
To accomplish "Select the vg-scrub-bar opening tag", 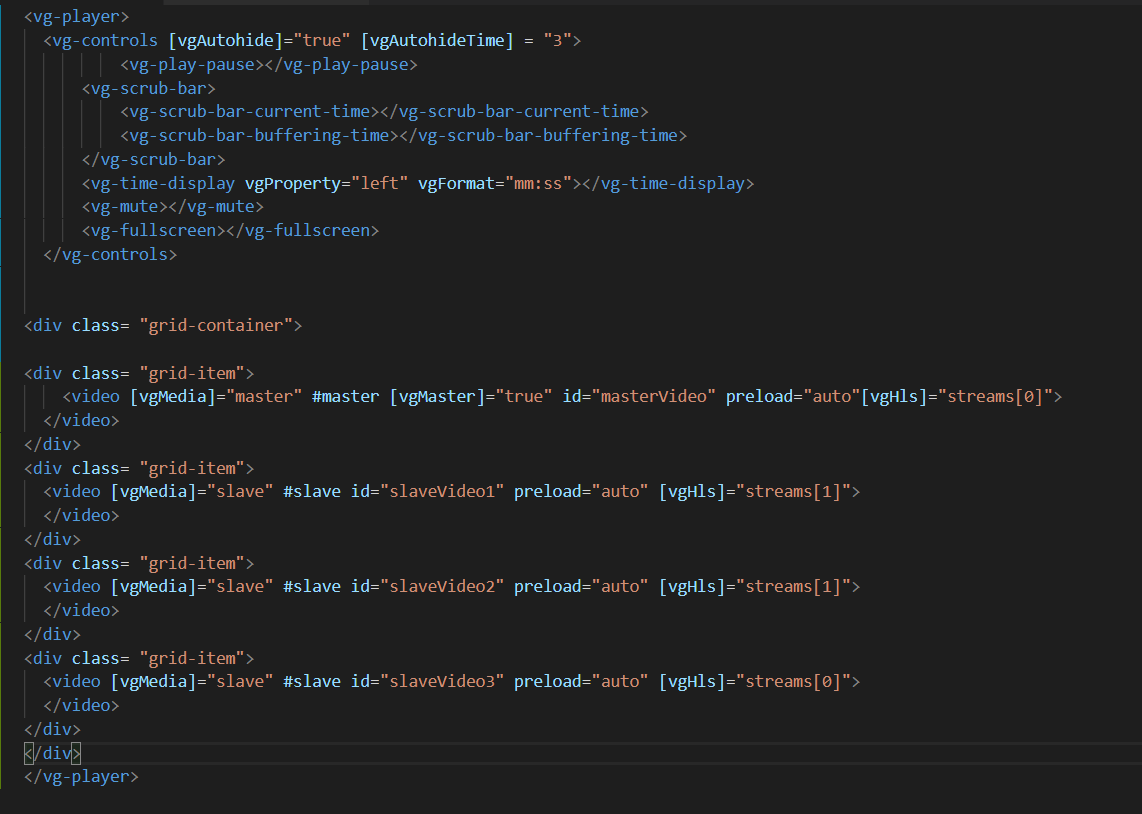I will pyautogui.click(x=148, y=88).
